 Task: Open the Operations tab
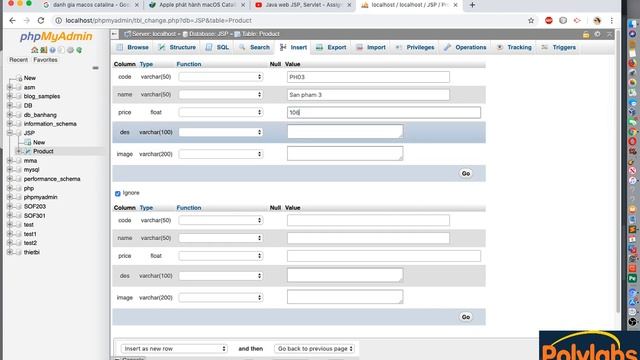click(465, 47)
